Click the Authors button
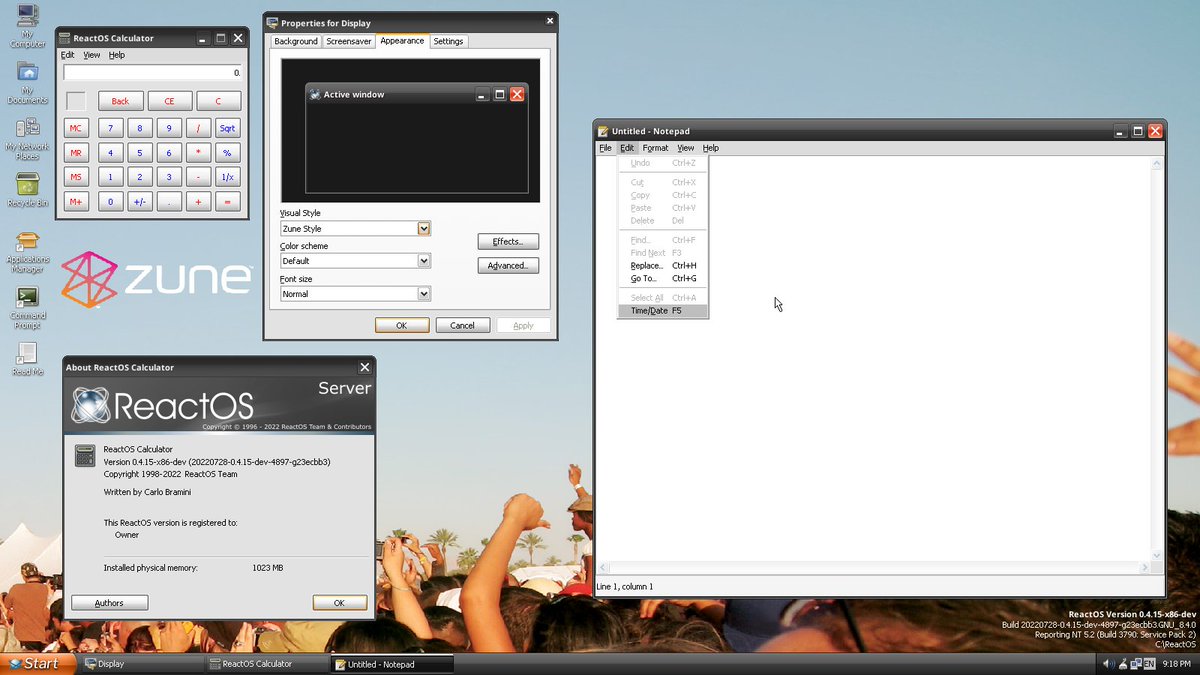The image size is (1200, 675). pyautogui.click(x=109, y=603)
